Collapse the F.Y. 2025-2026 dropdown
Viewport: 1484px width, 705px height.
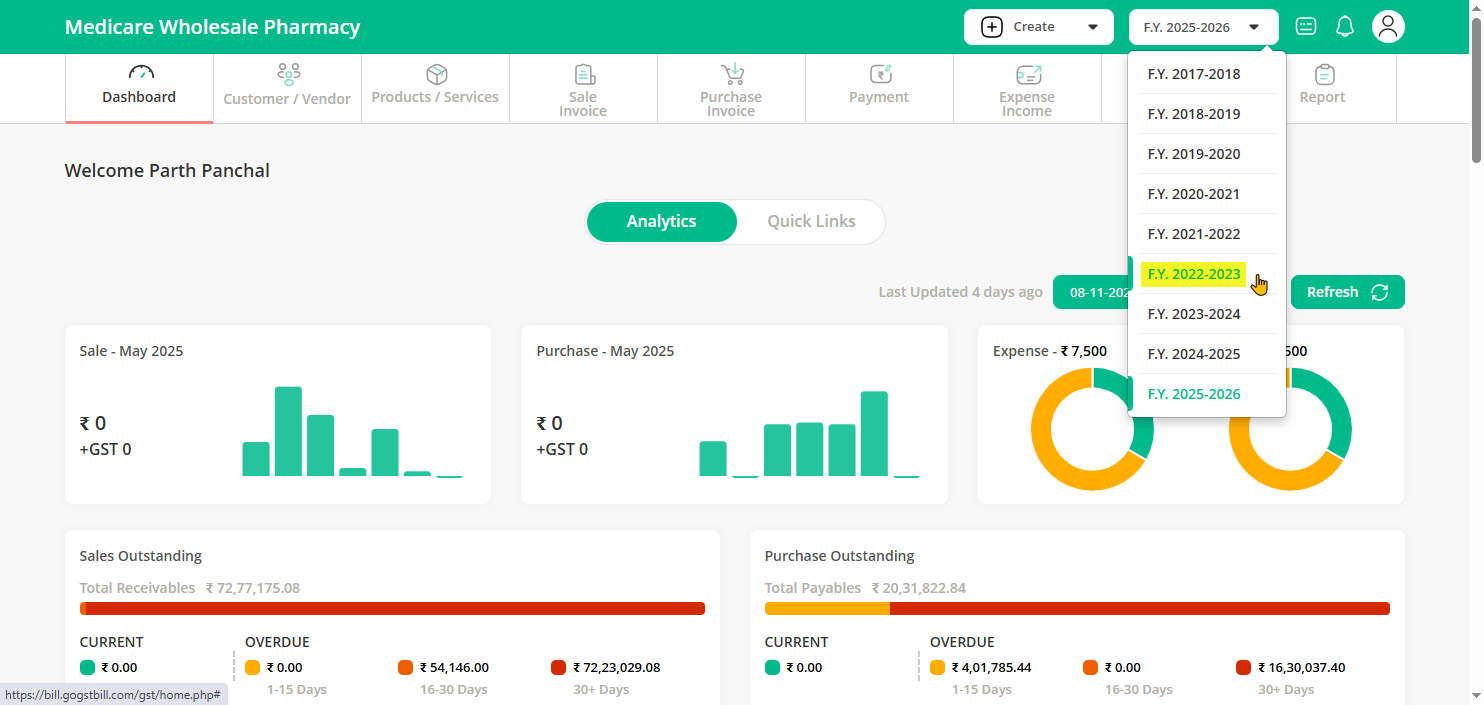pyautogui.click(x=1203, y=27)
